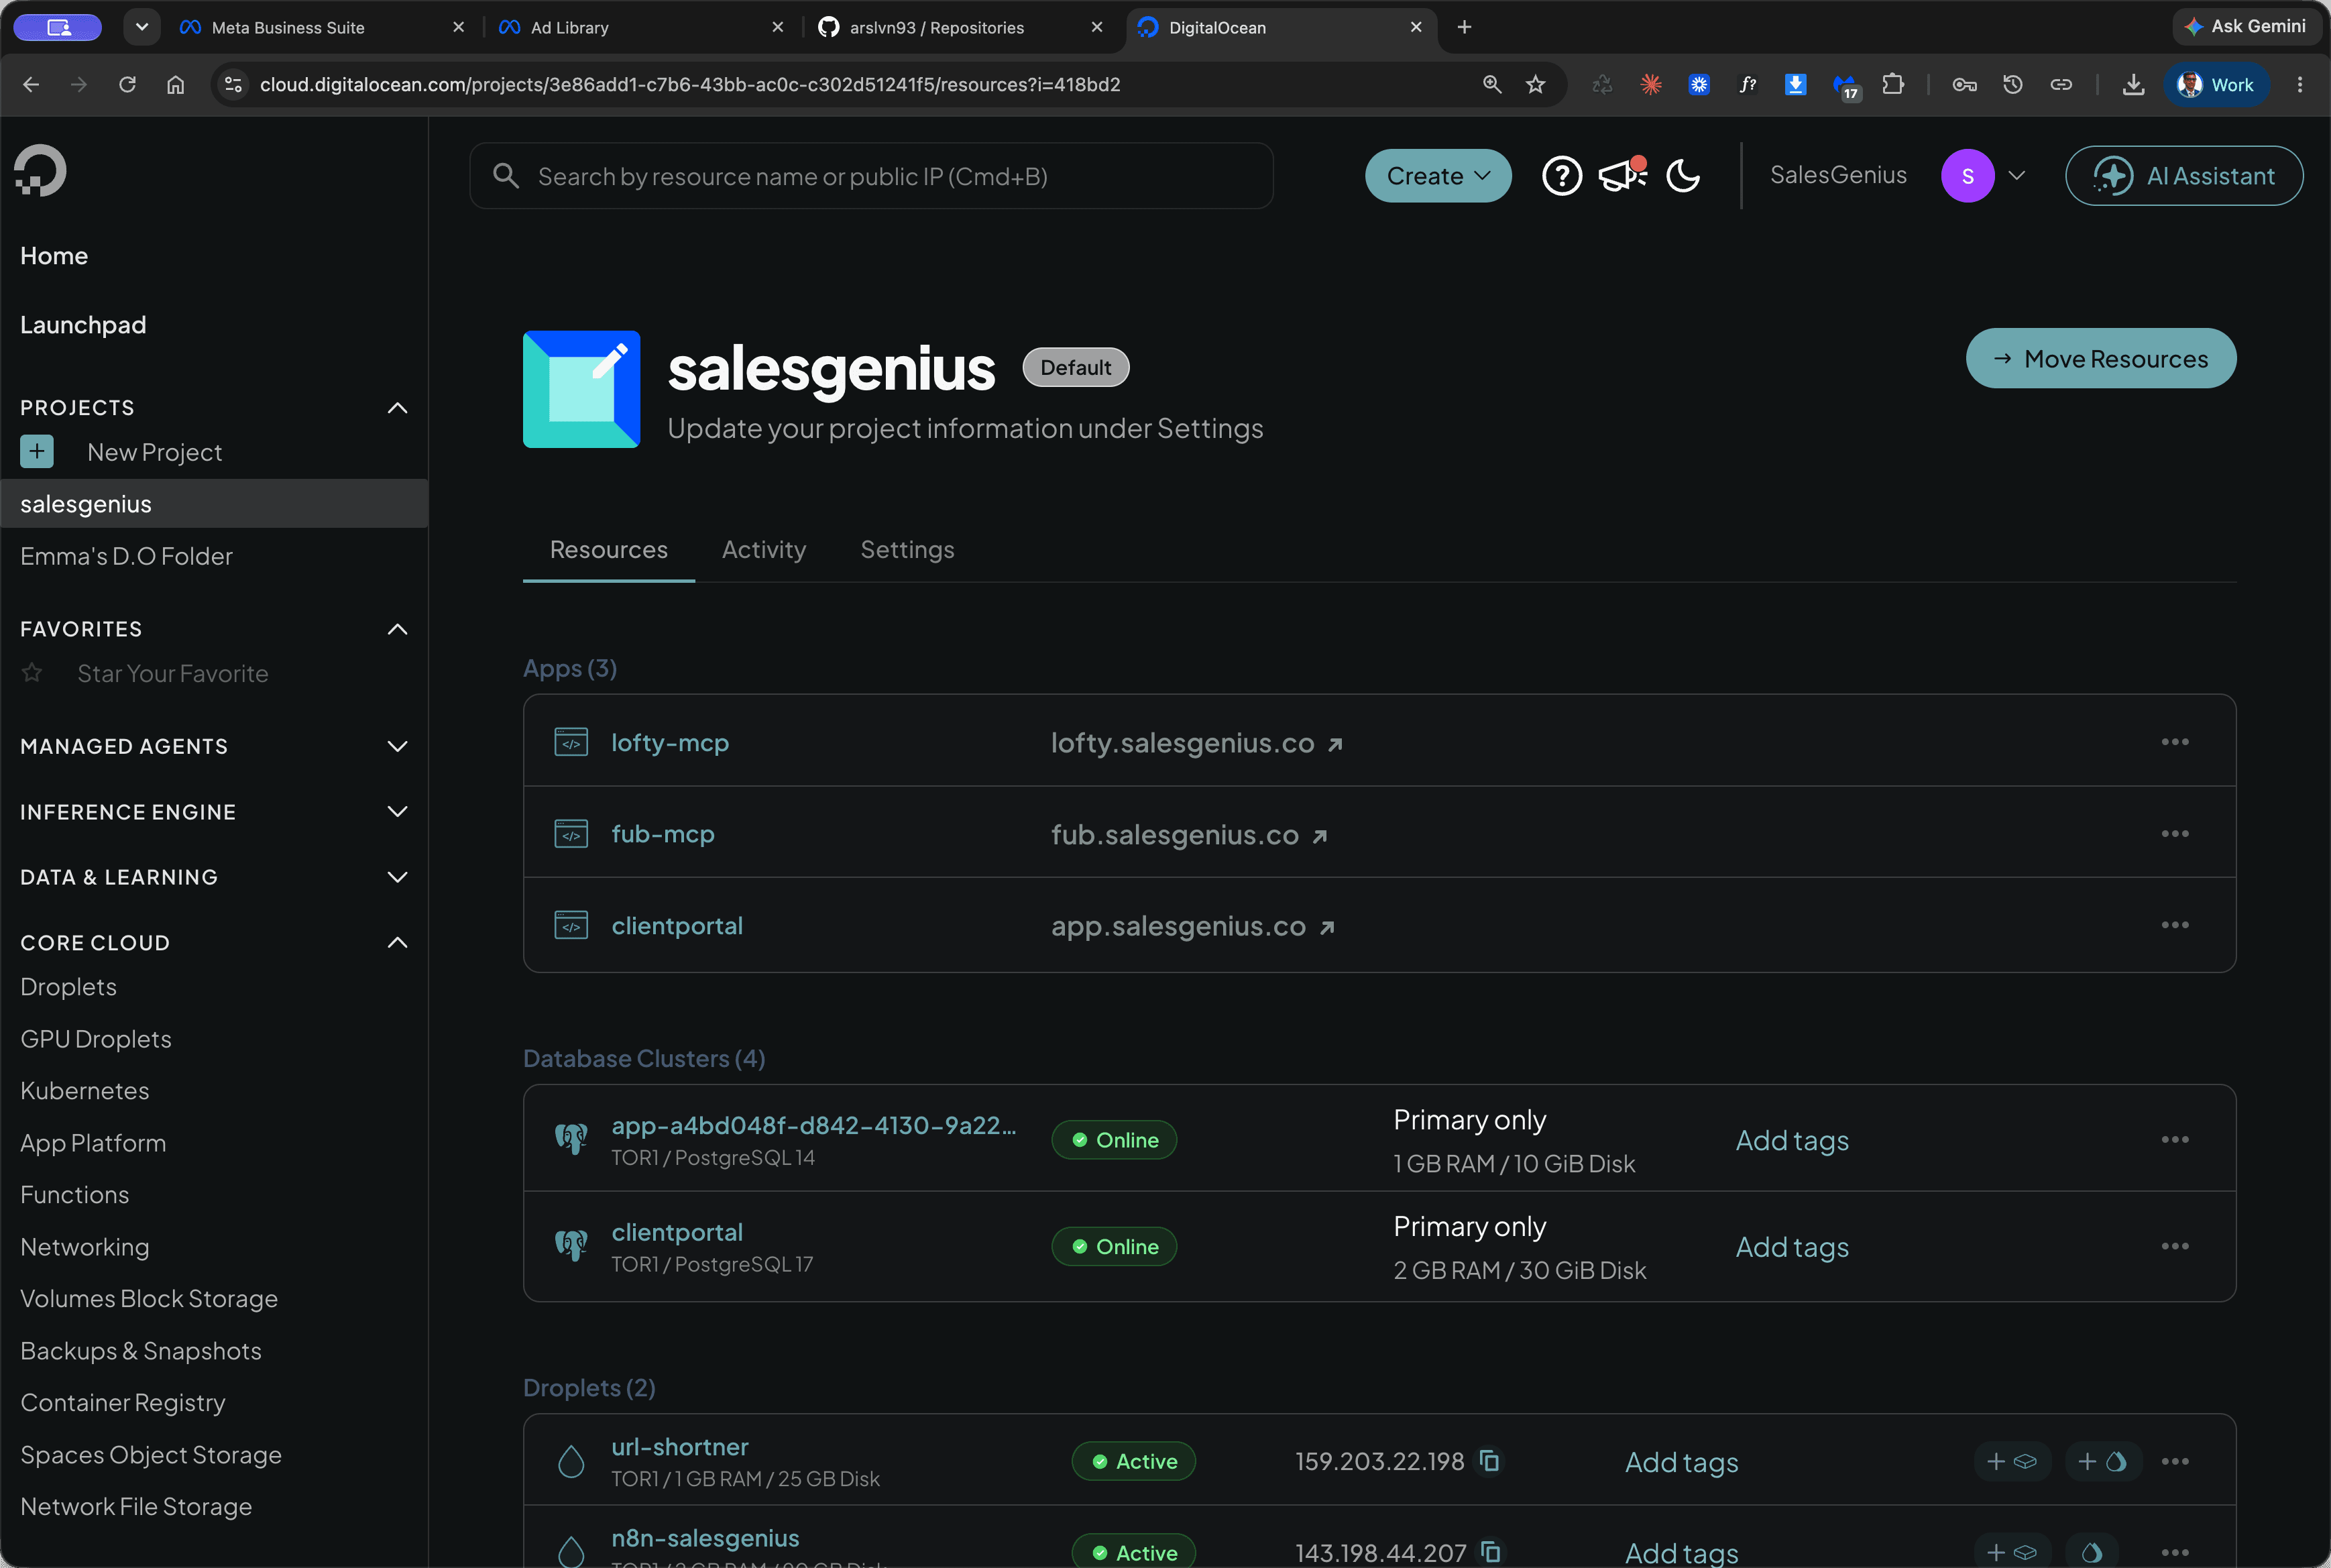2331x1568 pixels.
Task: Switch to the Activity tab
Action: (764, 550)
